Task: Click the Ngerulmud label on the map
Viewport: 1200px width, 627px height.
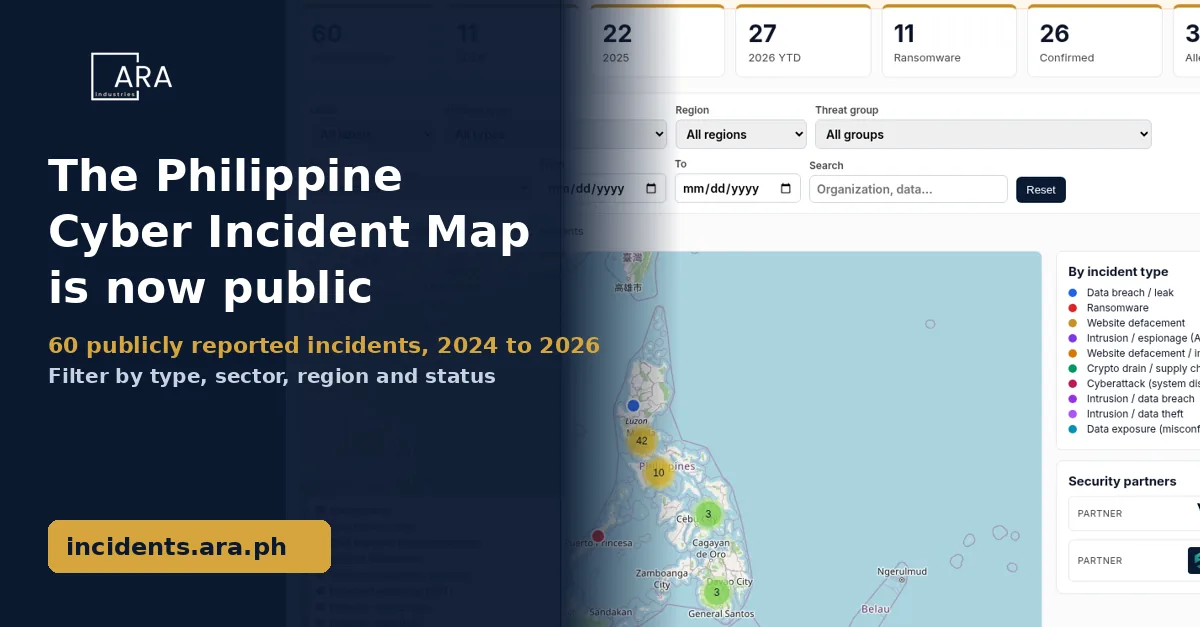Action: (x=902, y=572)
